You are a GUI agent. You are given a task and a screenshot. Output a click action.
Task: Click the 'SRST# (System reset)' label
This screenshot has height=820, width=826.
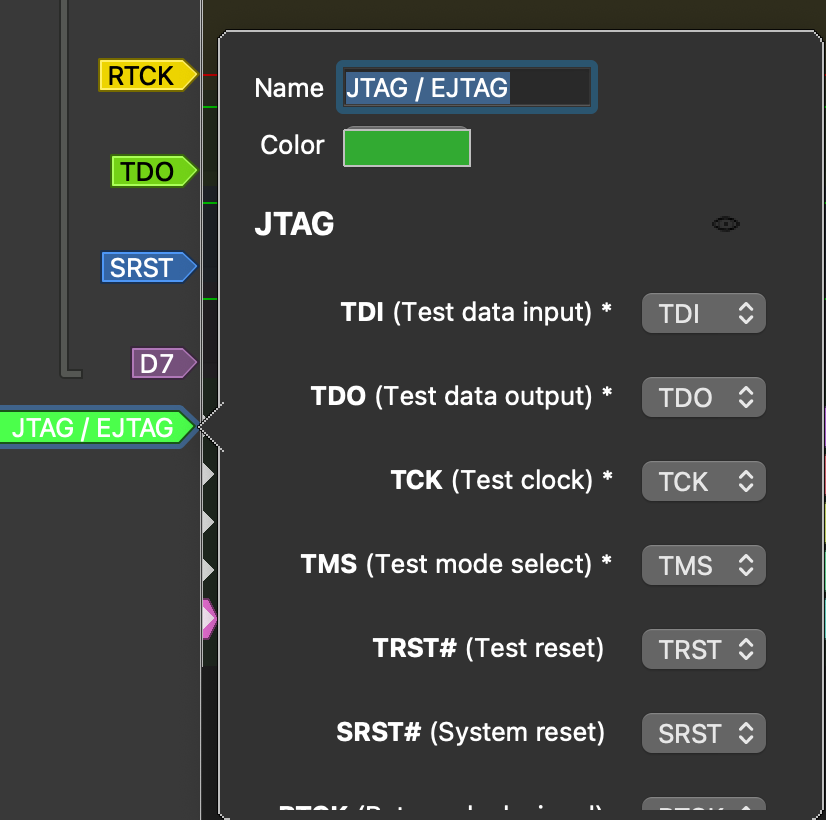pyautogui.click(x=470, y=732)
